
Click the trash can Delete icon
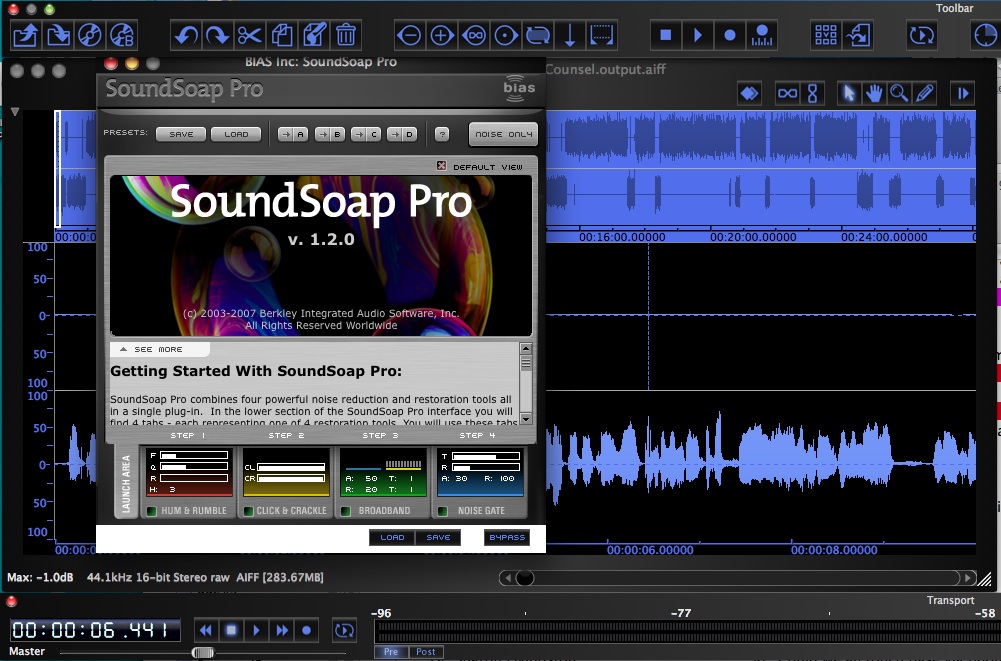(346, 35)
